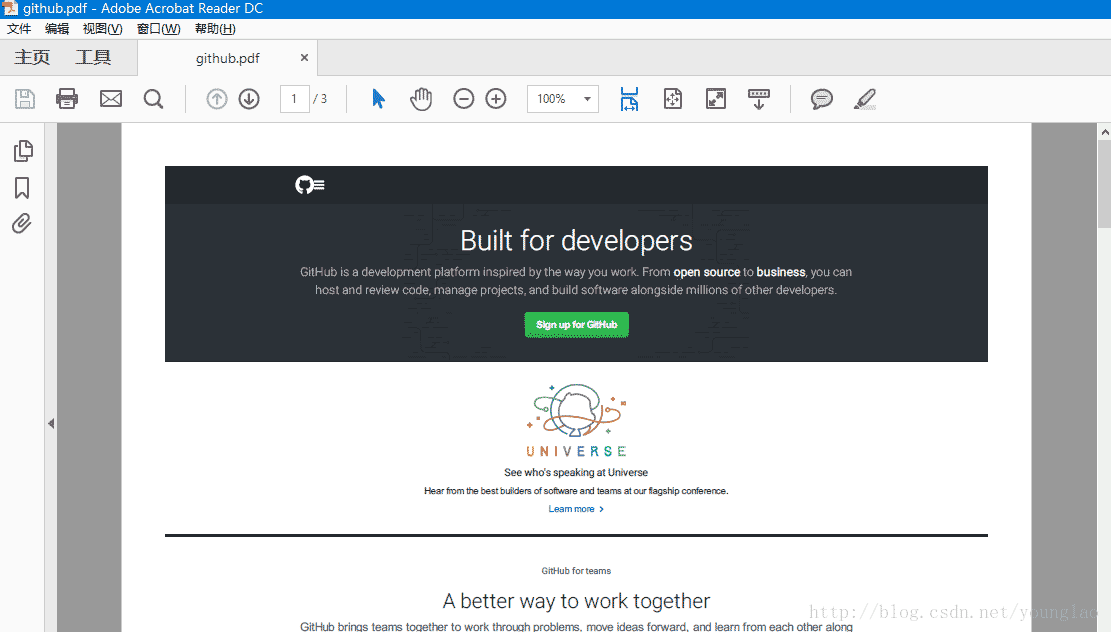Image resolution: width=1111 pixels, height=632 pixels.
Task: Open the read mode keyboard-arrow icon
Action: 759,98
